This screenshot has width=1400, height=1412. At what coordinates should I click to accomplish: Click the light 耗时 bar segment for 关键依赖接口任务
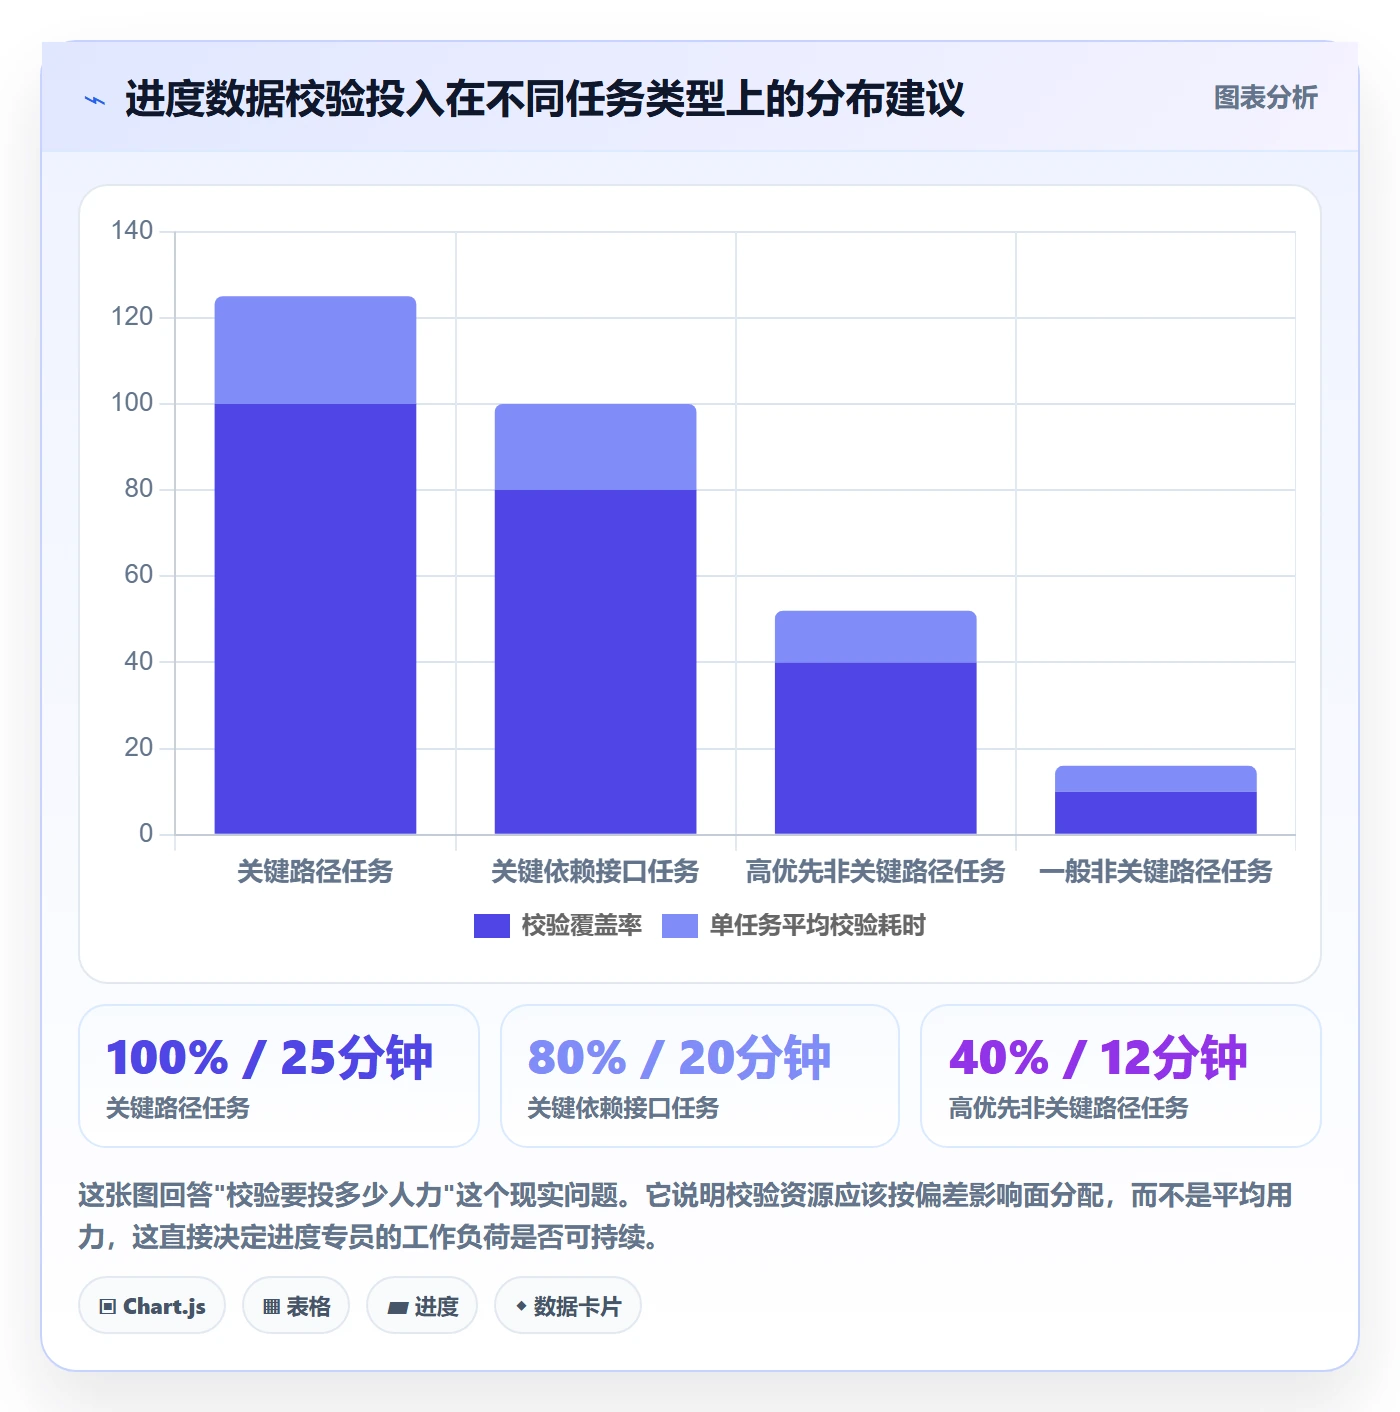[x=596, y=447]
